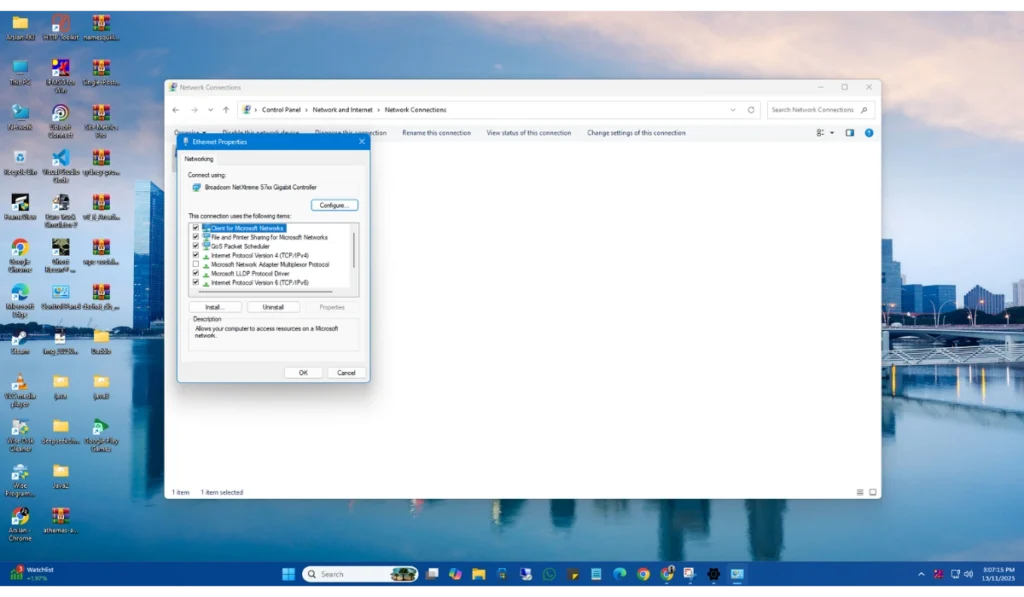The height and width of the screenshot is (597, 1024).
Task: Click the Windows Start button
Action: 288,574
